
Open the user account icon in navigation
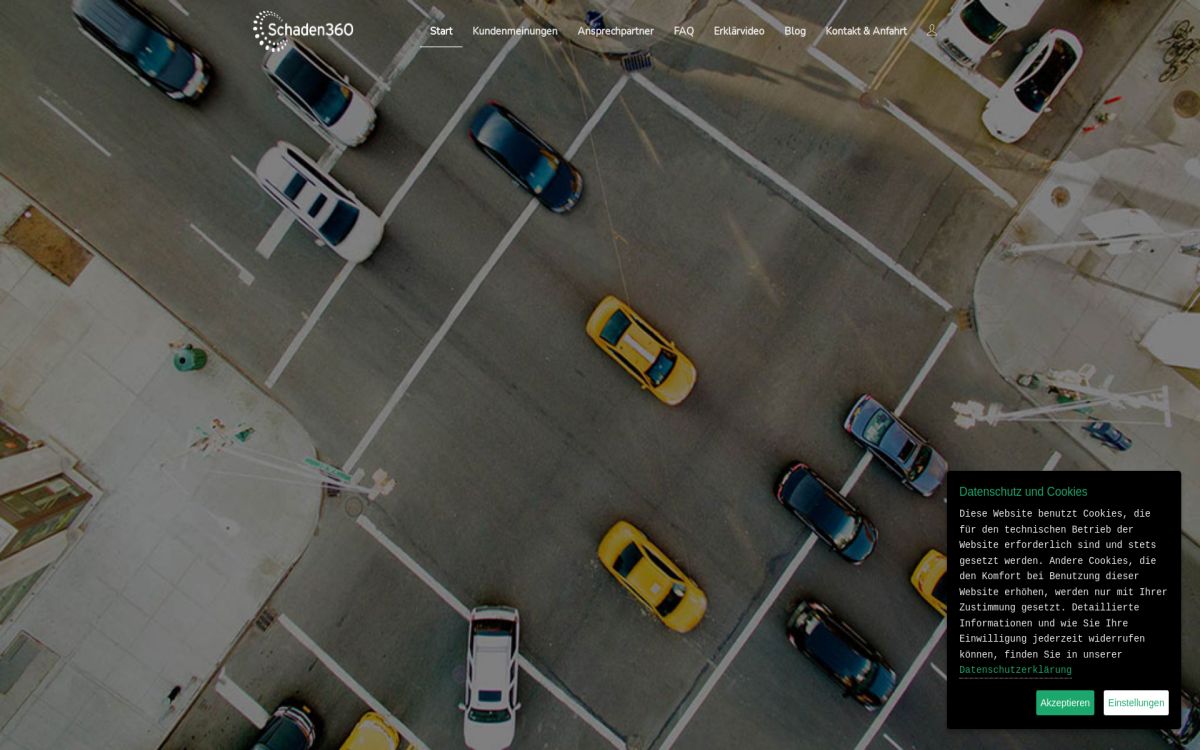932,31
